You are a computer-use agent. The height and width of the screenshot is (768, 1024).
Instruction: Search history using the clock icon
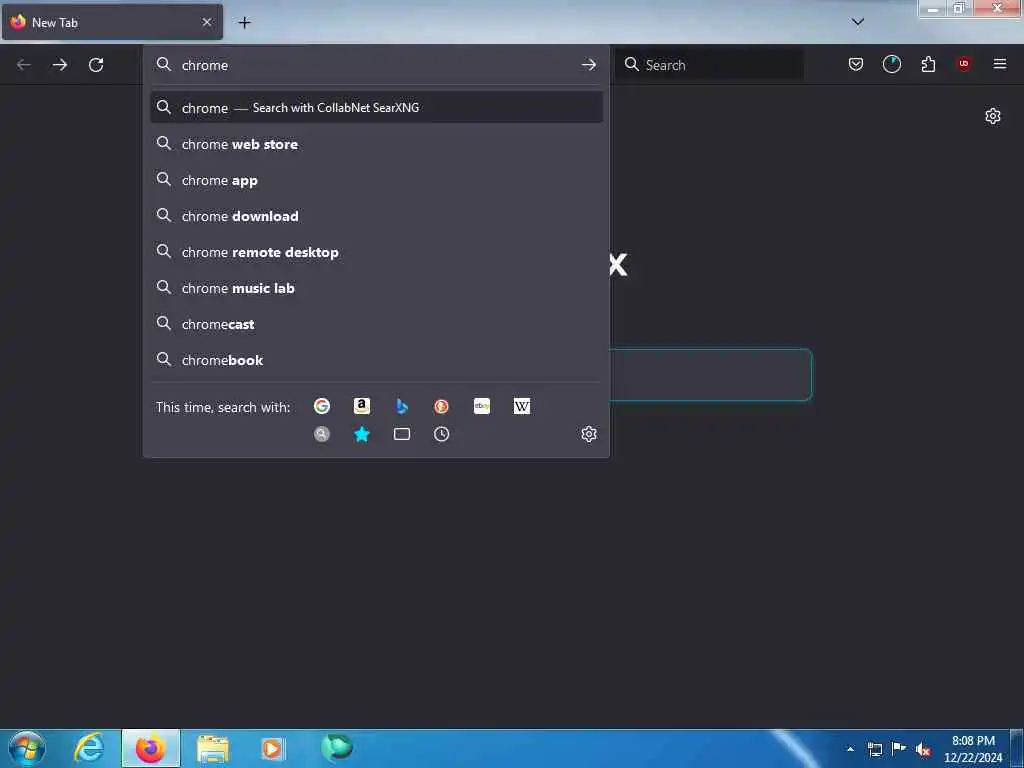441,434
